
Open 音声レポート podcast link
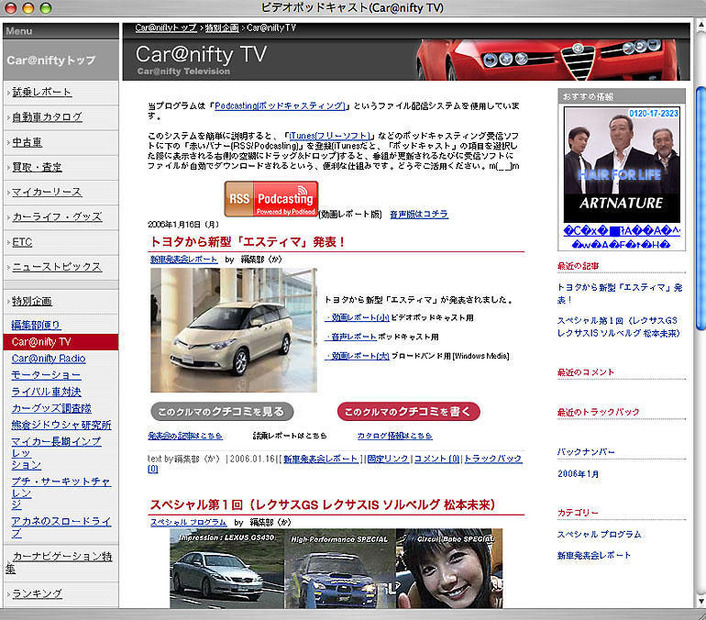[x=351, y=337]
